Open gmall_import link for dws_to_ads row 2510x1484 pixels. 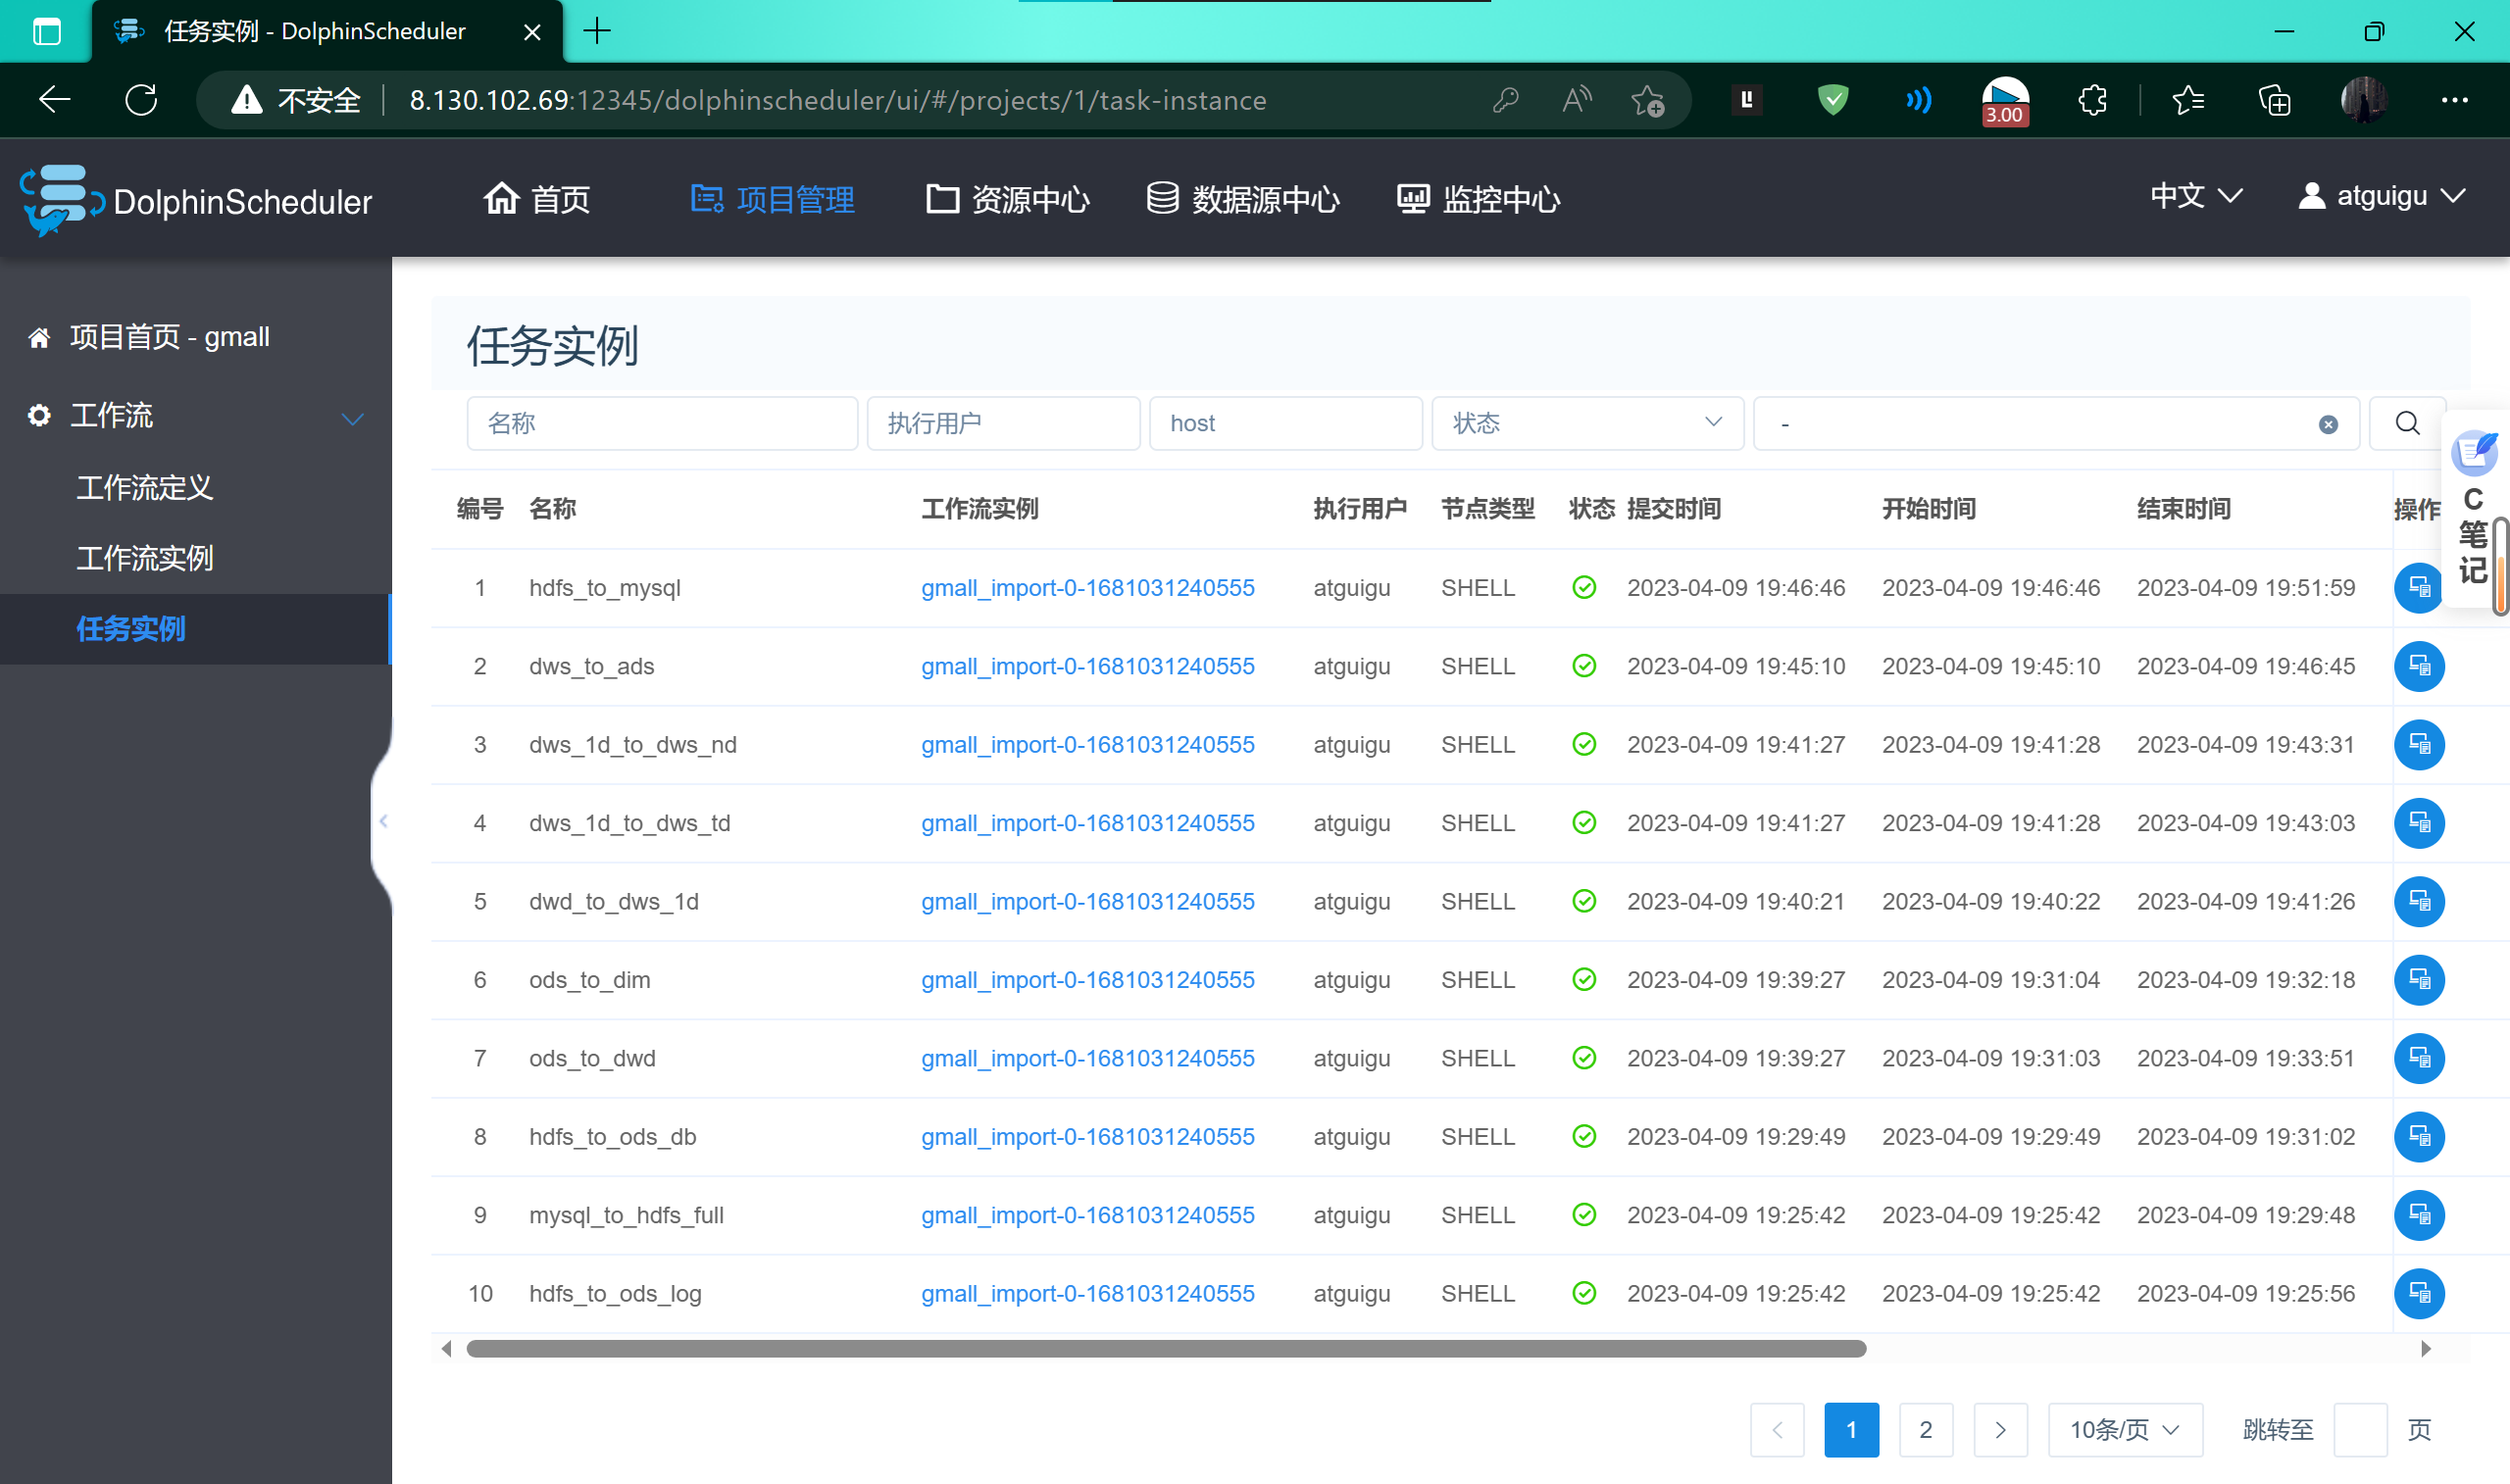(x=1087, y=666)
